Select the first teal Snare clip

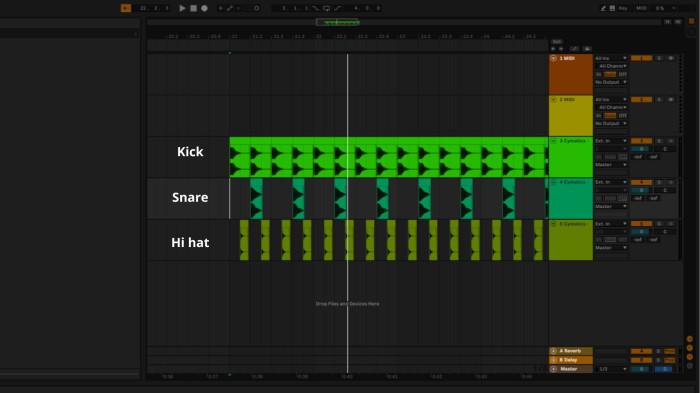(256, 199)
